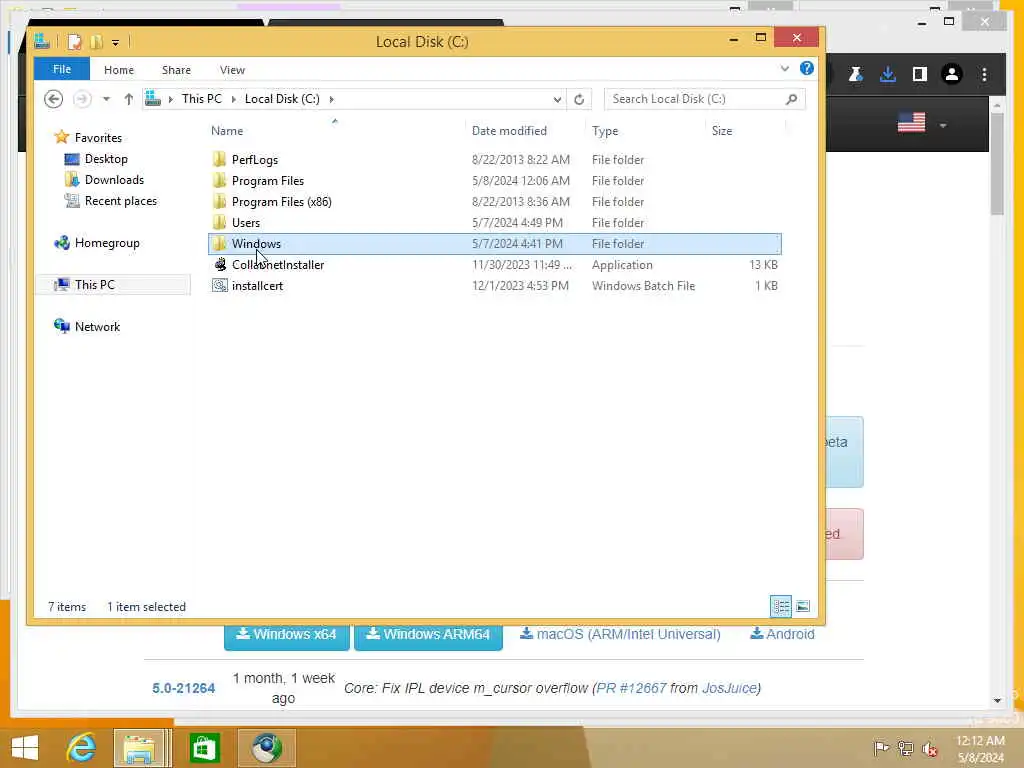Toggle the browser's side panel icon
This screenshot has height=768, width=1024.
click(920, 74)
